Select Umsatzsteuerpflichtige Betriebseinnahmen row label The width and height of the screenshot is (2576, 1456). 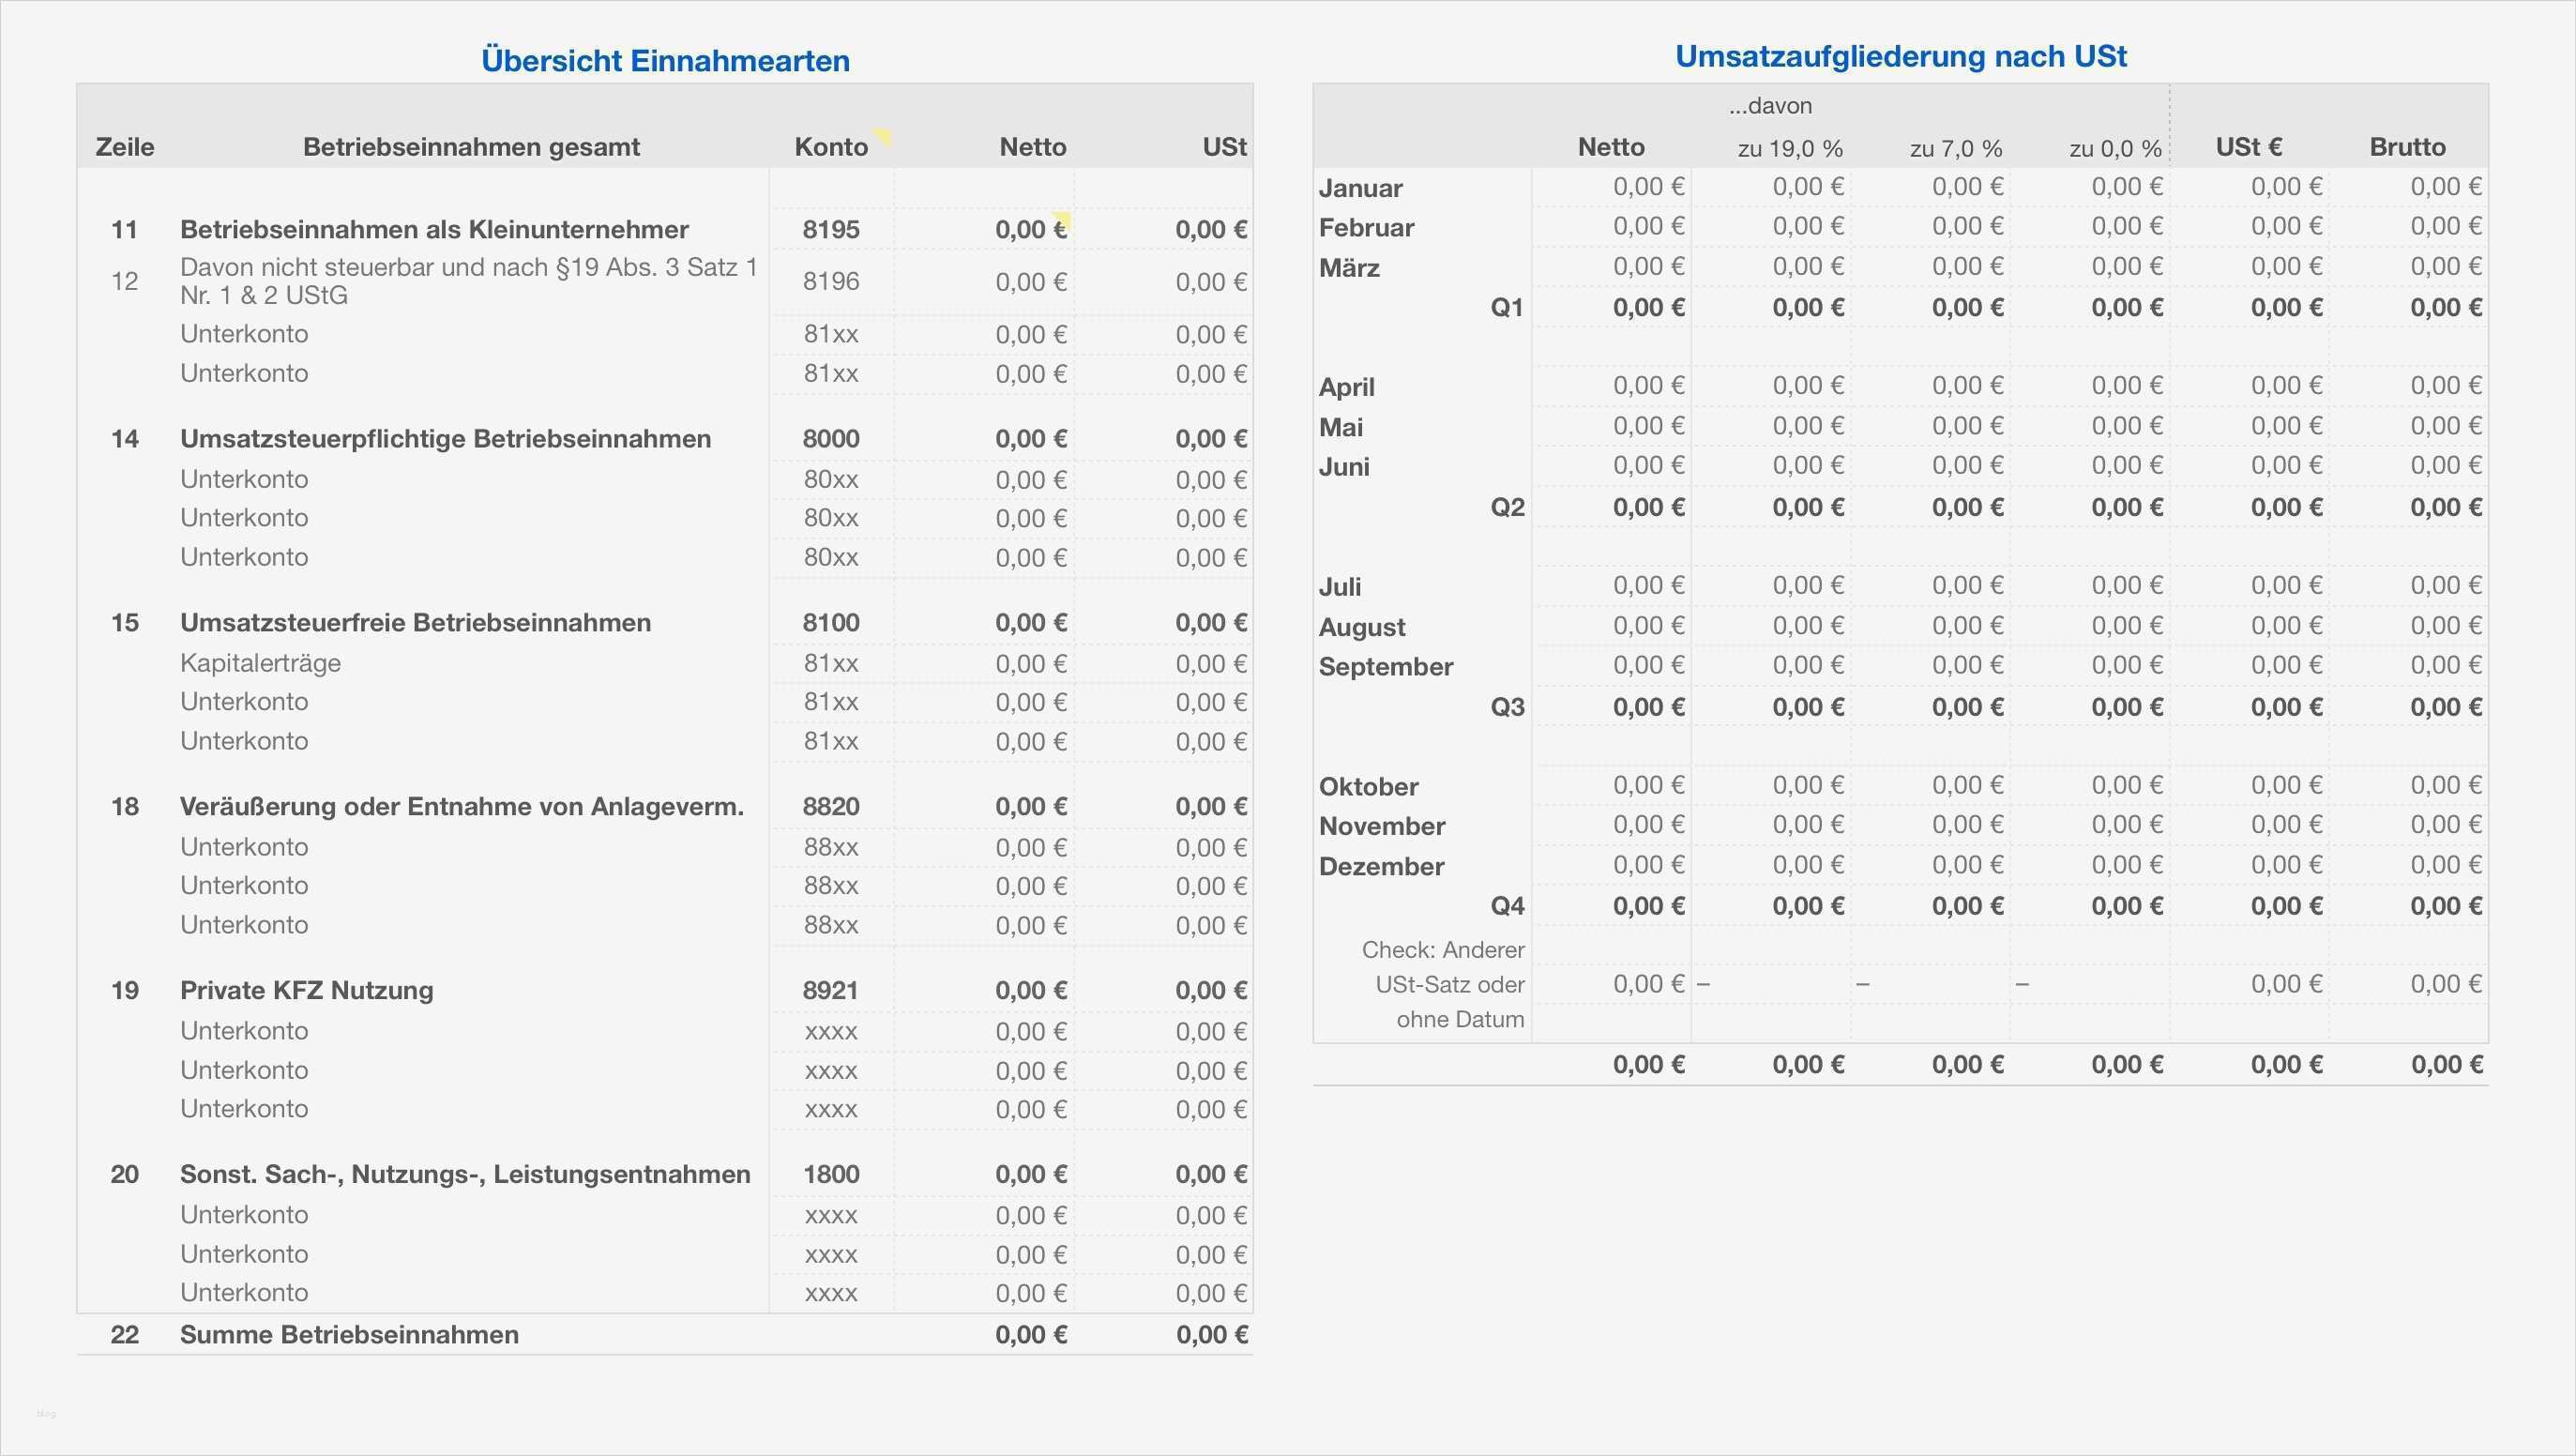445,438
